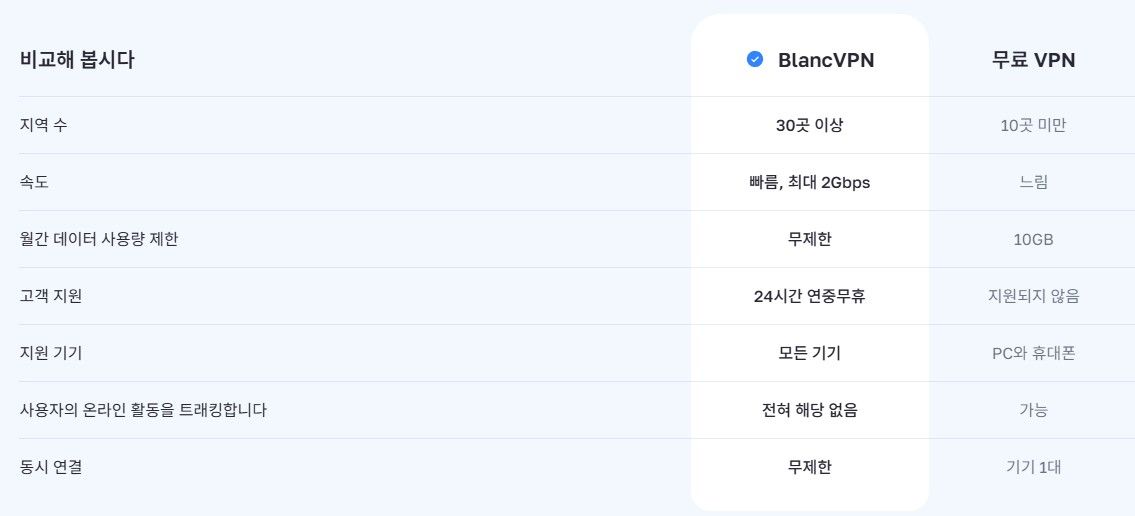Click the 지원되지 않음 cell

(x=1033, y=296)
